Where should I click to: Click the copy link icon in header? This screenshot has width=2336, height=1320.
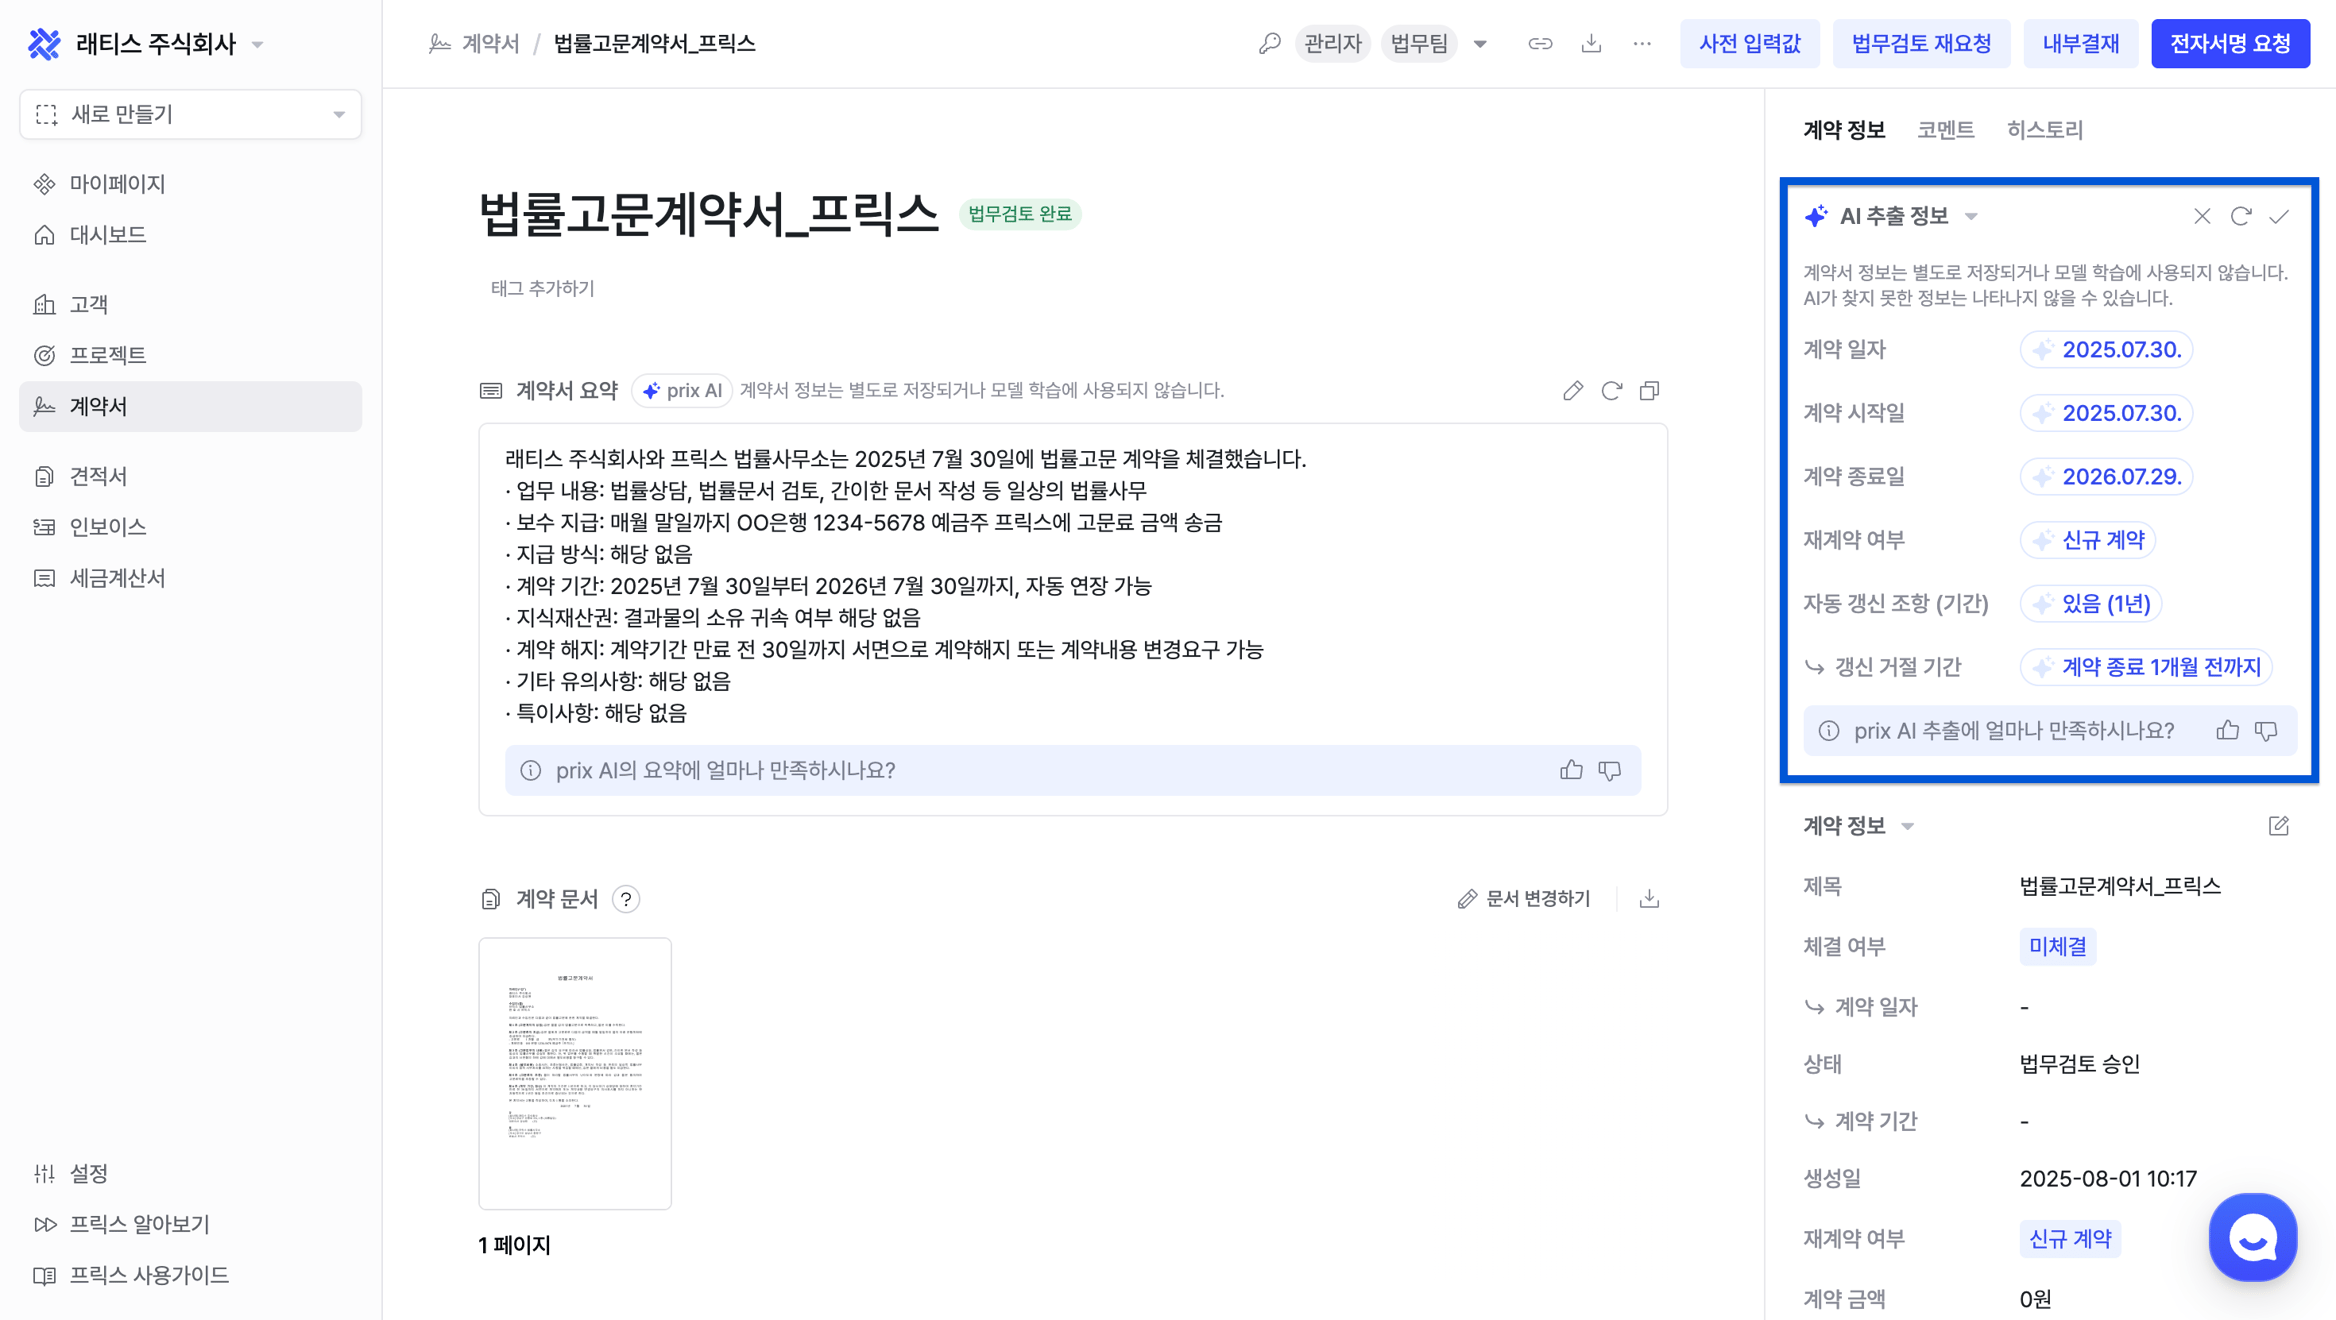(x=1540, y=44)
